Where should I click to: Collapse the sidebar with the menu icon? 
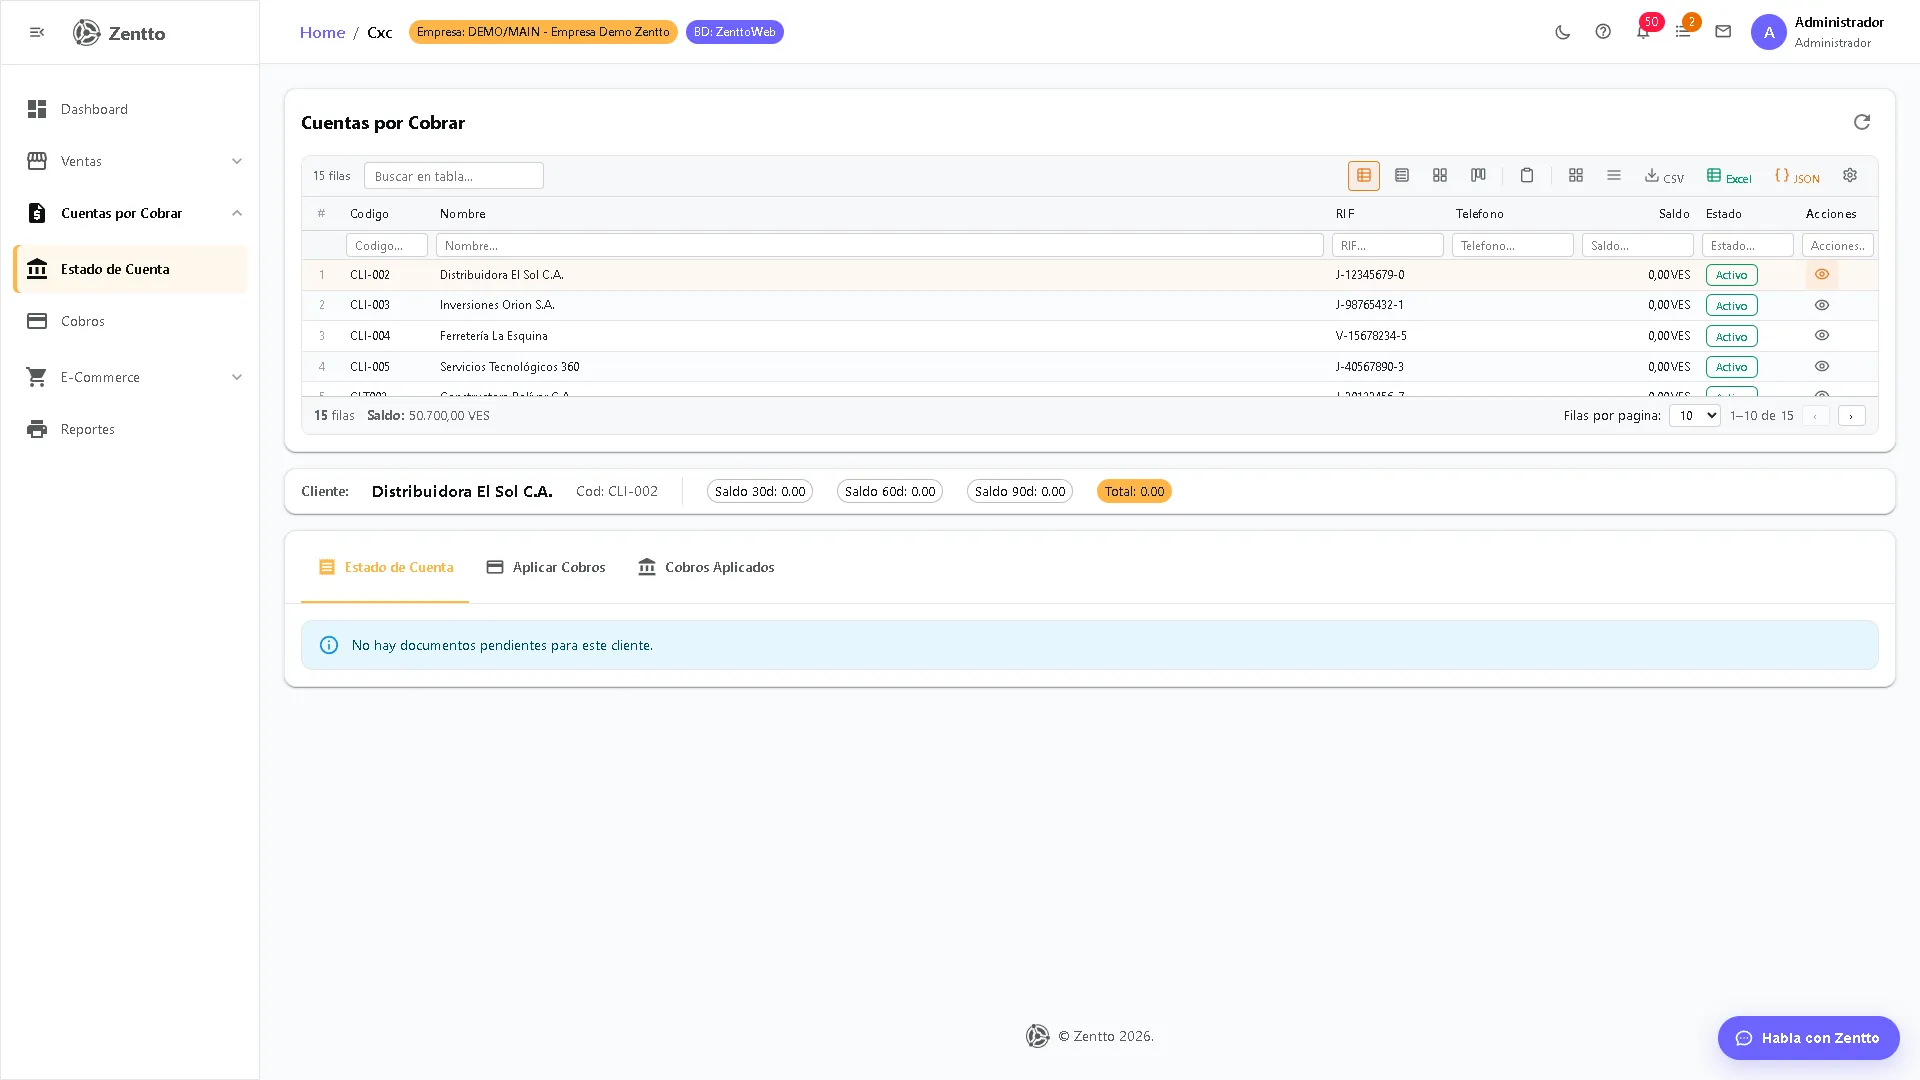[37, 32]
